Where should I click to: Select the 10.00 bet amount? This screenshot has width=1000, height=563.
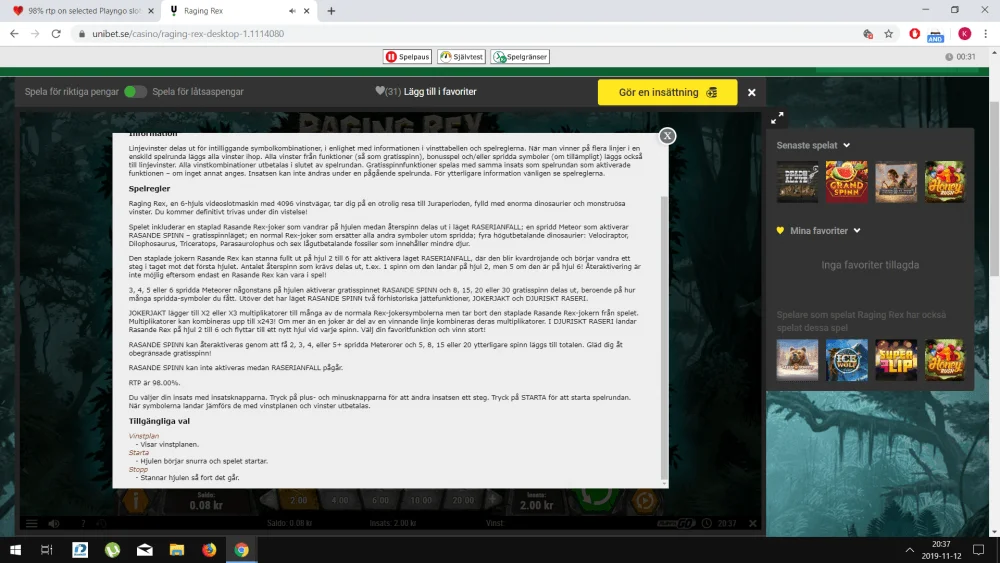[421, 501]
